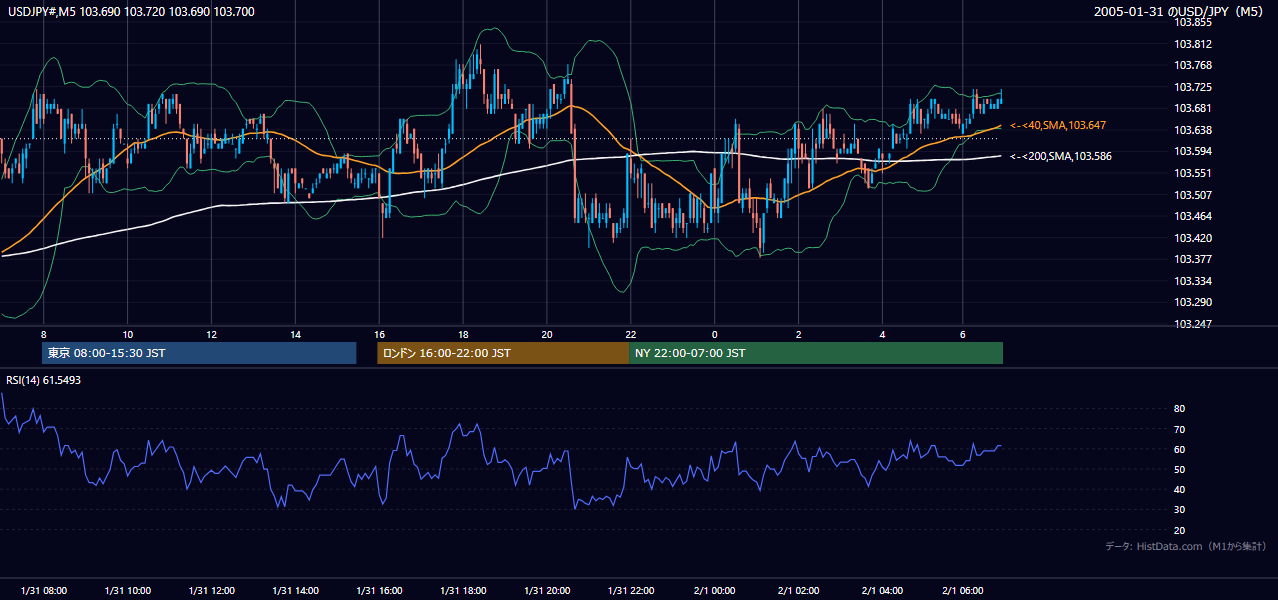Click the 2/1 00:00 time axis label
The height and width of the screenshot is (600, 1278).
pyautogui.click(x=715, y=590)
